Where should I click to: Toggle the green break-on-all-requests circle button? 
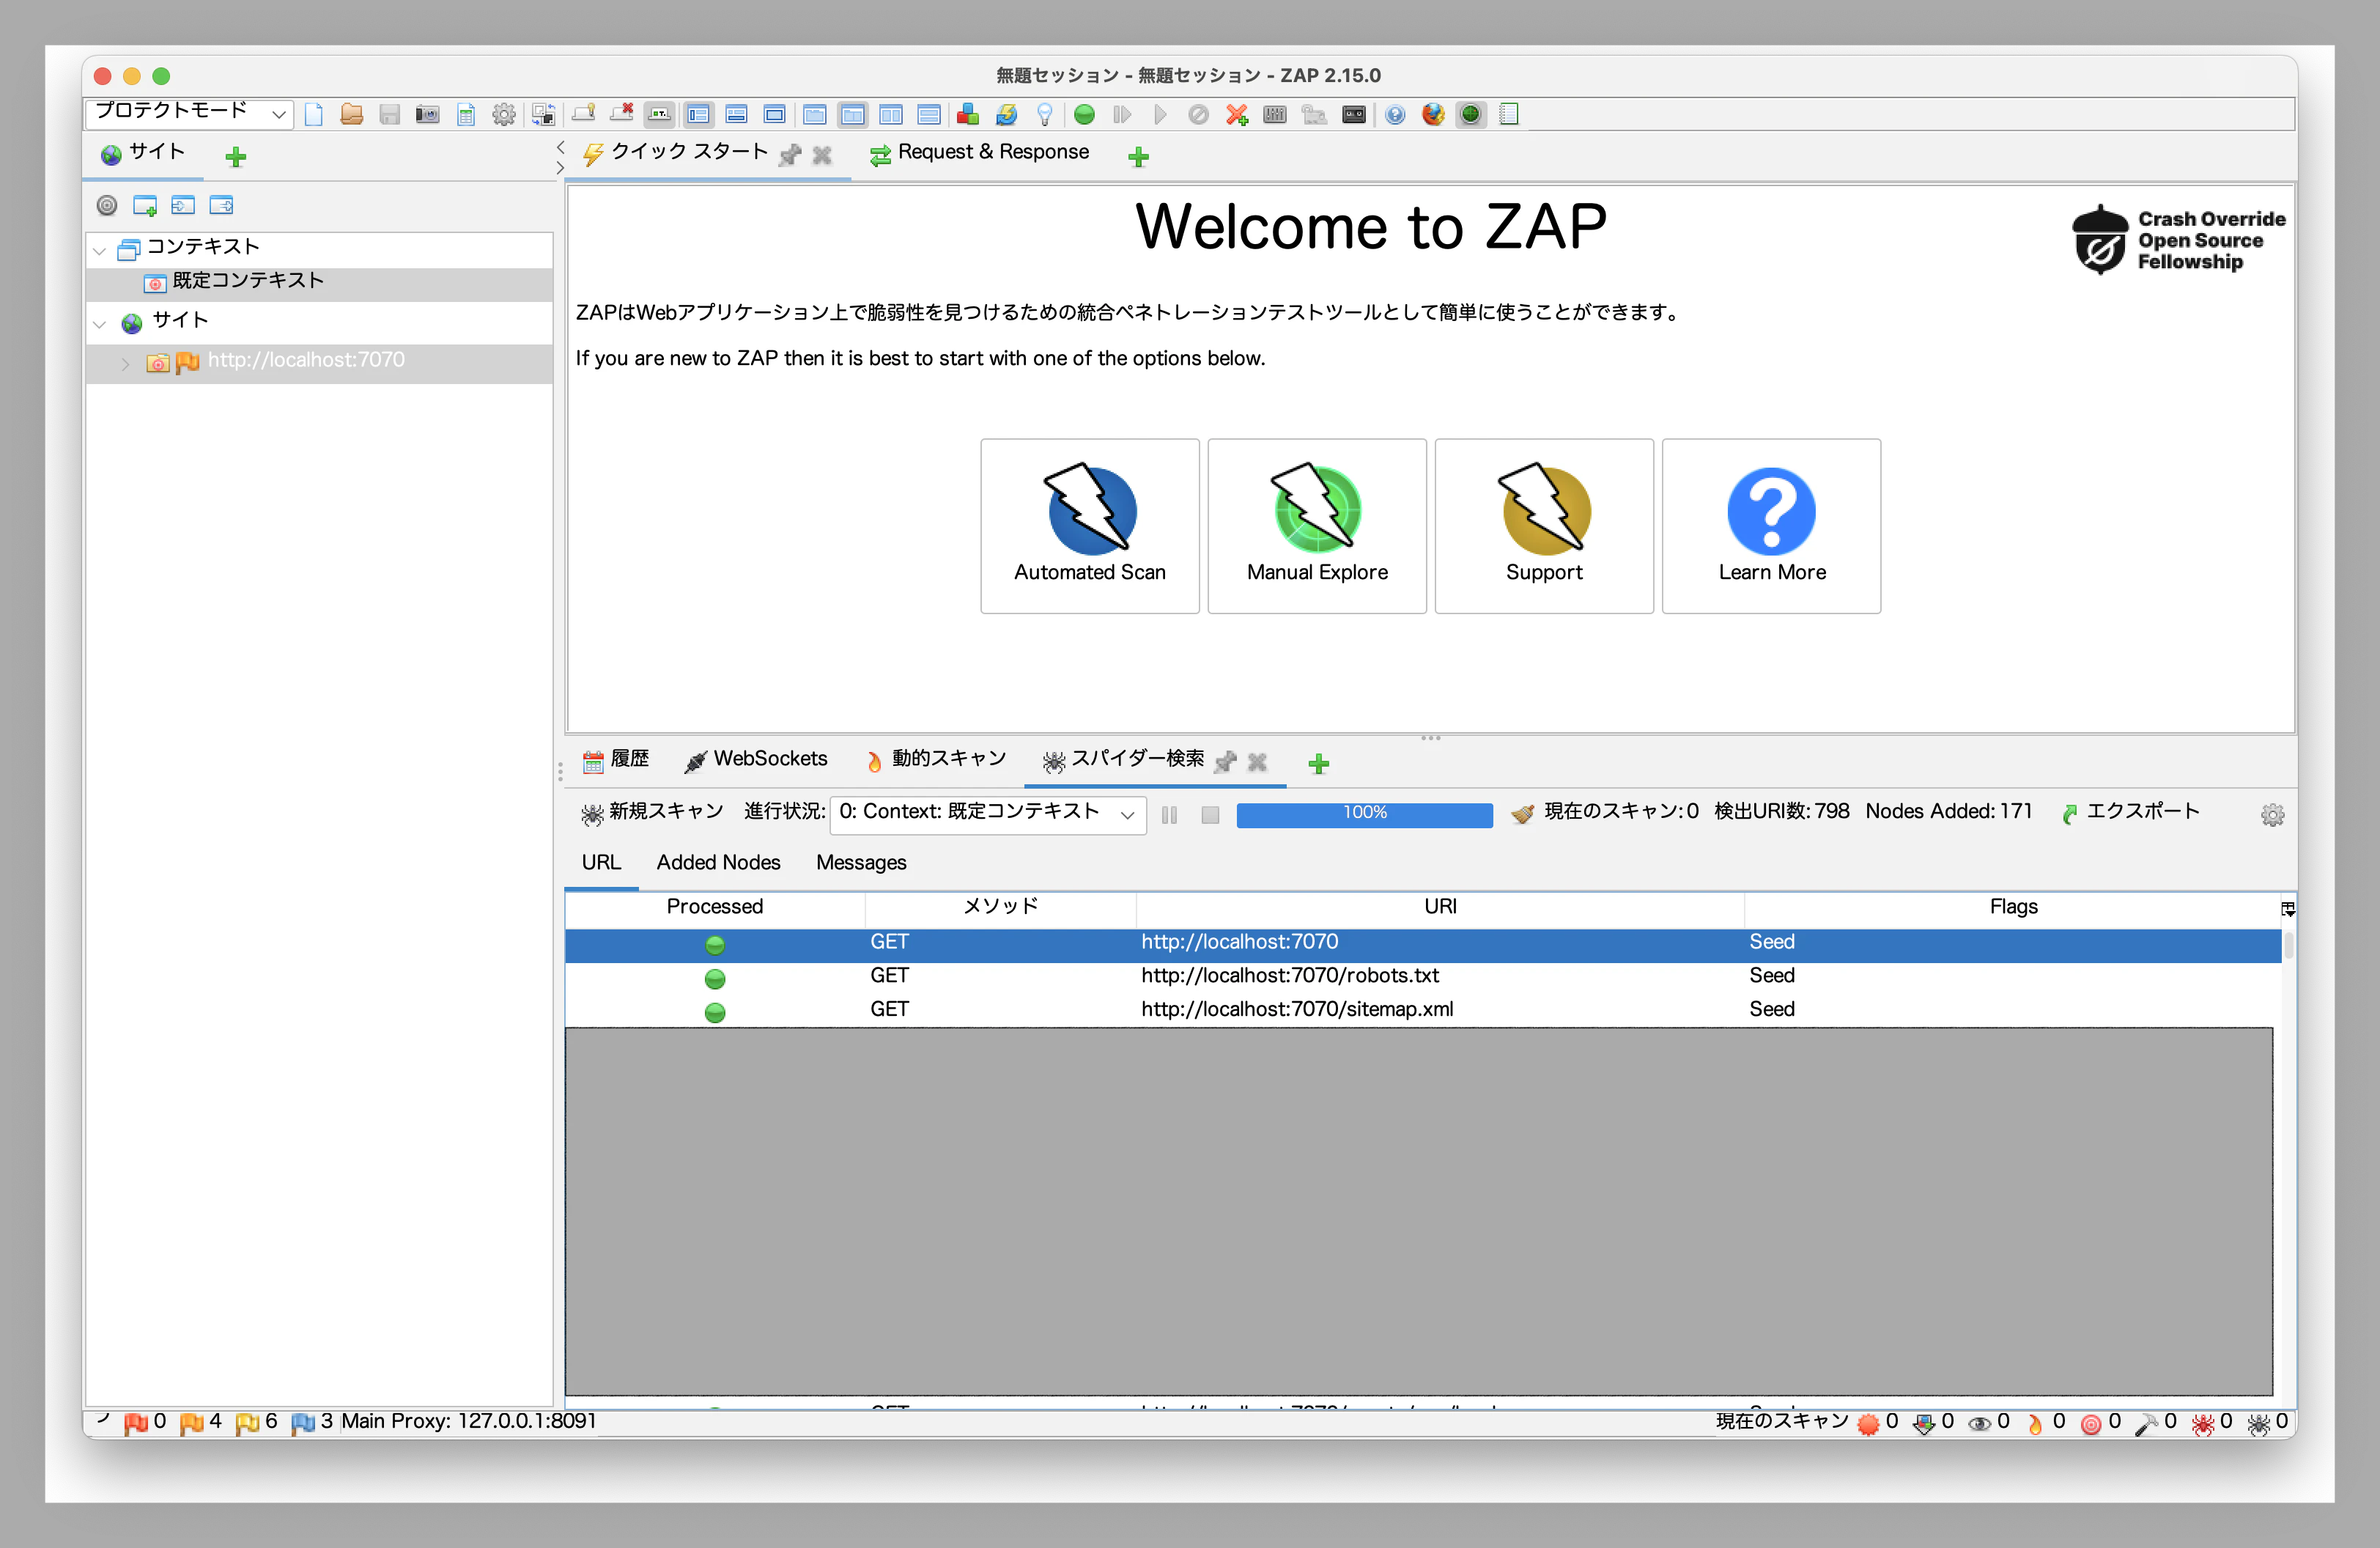(x=1084, y=115)
